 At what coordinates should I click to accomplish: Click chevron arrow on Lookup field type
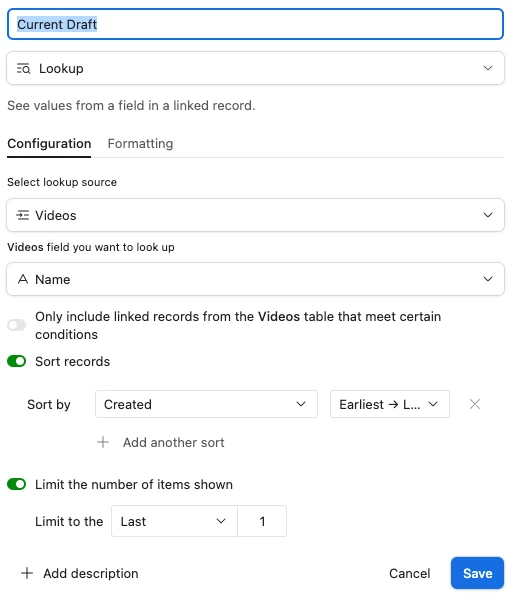(488, 68)
